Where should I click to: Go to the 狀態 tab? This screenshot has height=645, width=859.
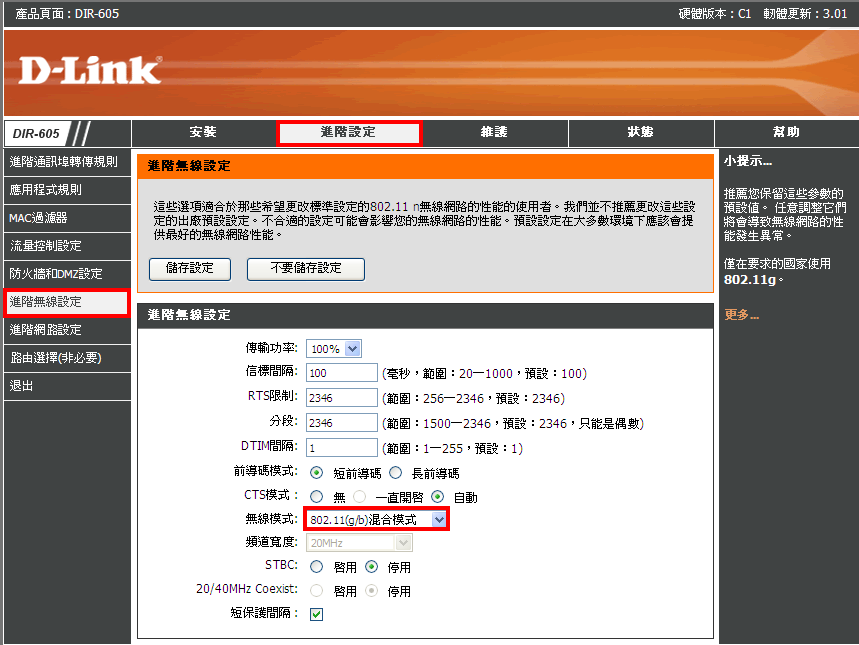(x=640, y=132)
